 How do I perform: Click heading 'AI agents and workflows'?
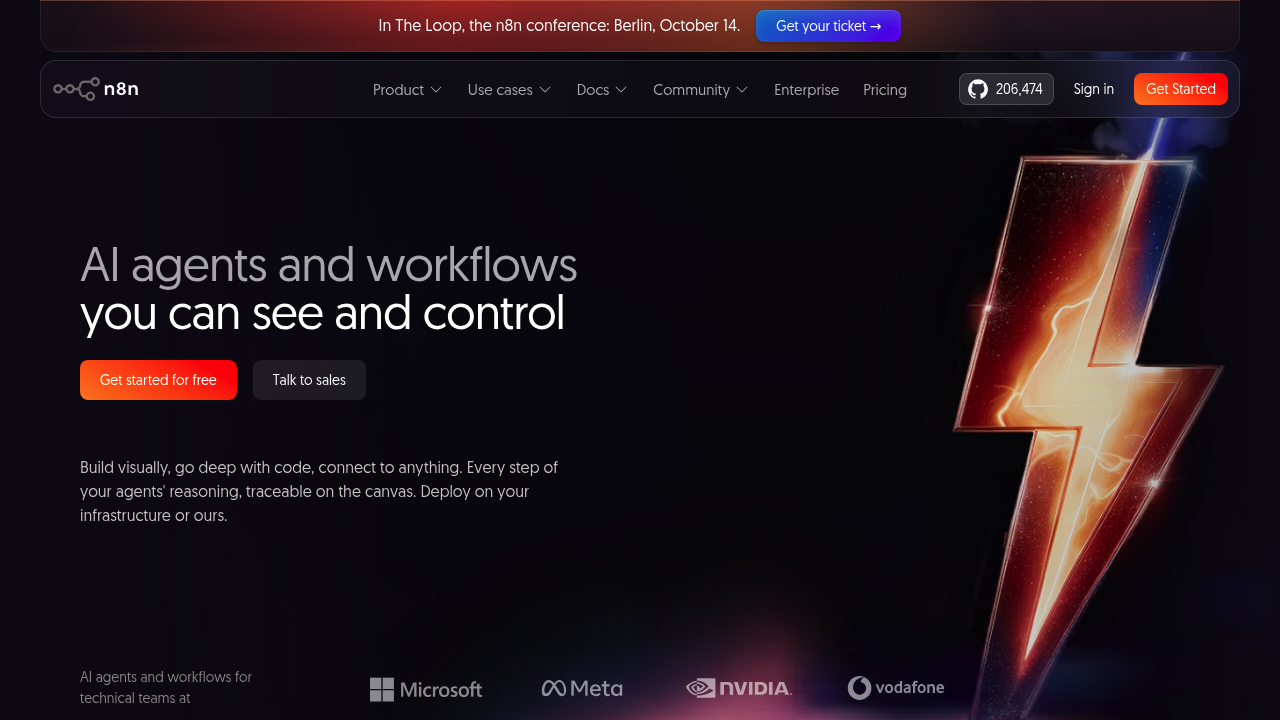(x=329, y=265)
